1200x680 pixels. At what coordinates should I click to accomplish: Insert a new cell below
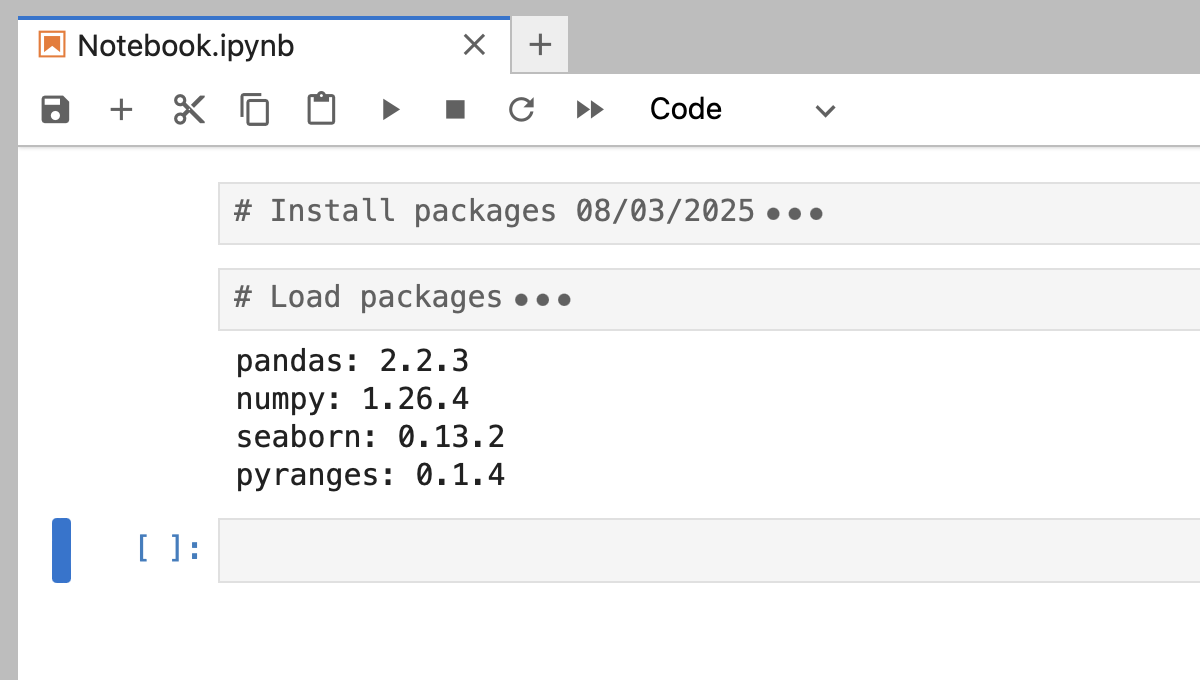[121, 110]
